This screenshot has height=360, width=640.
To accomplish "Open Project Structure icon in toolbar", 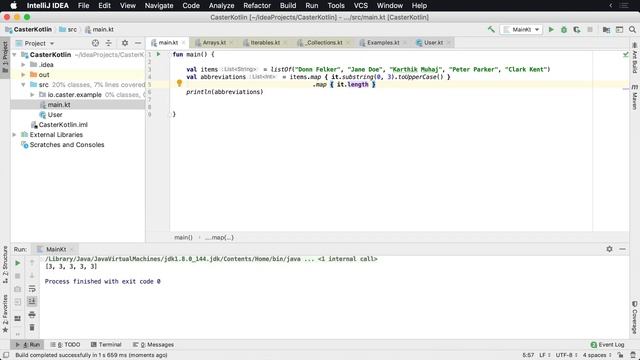I will pos(606,29).
